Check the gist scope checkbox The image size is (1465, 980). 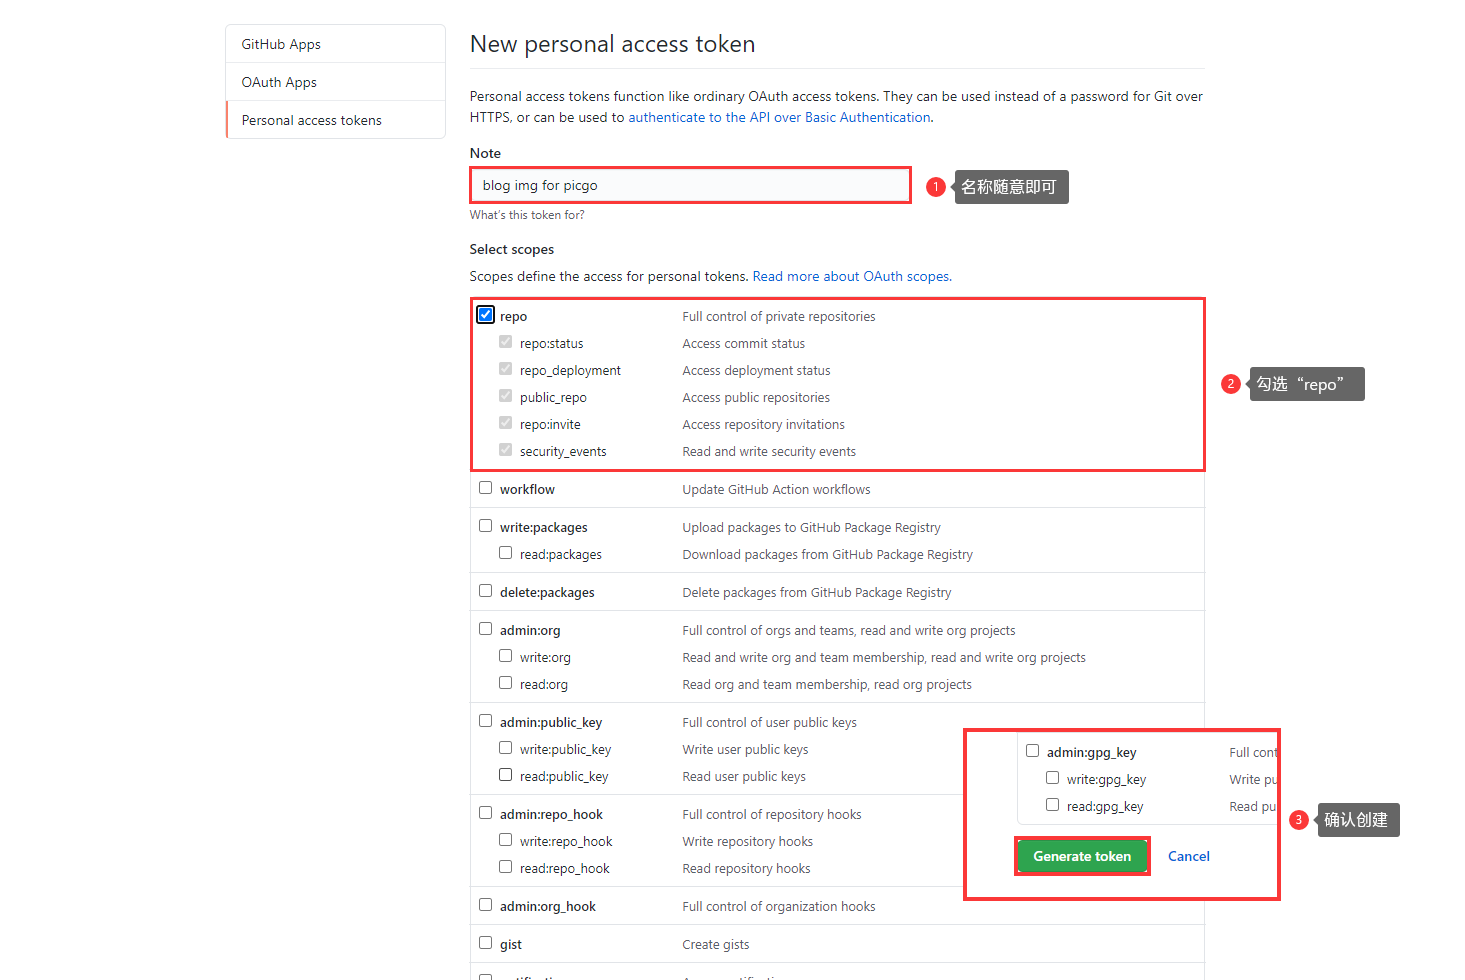pyautogui.click(x=486, y=943)
